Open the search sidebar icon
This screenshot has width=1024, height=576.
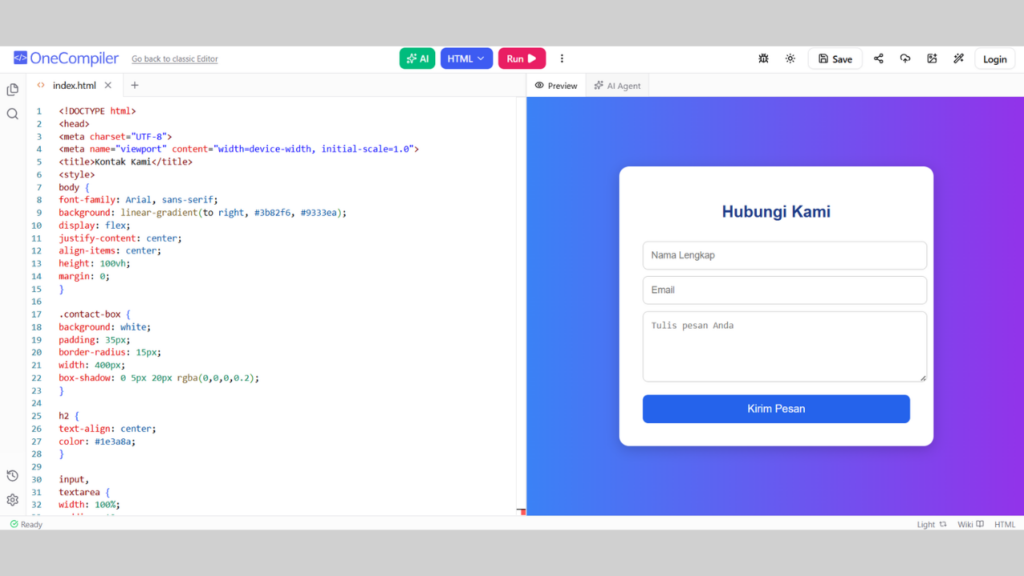pos(12,114)
